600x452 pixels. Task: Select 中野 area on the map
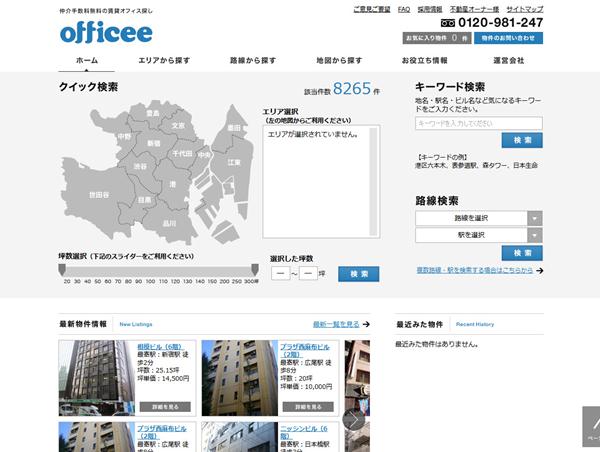124,136
